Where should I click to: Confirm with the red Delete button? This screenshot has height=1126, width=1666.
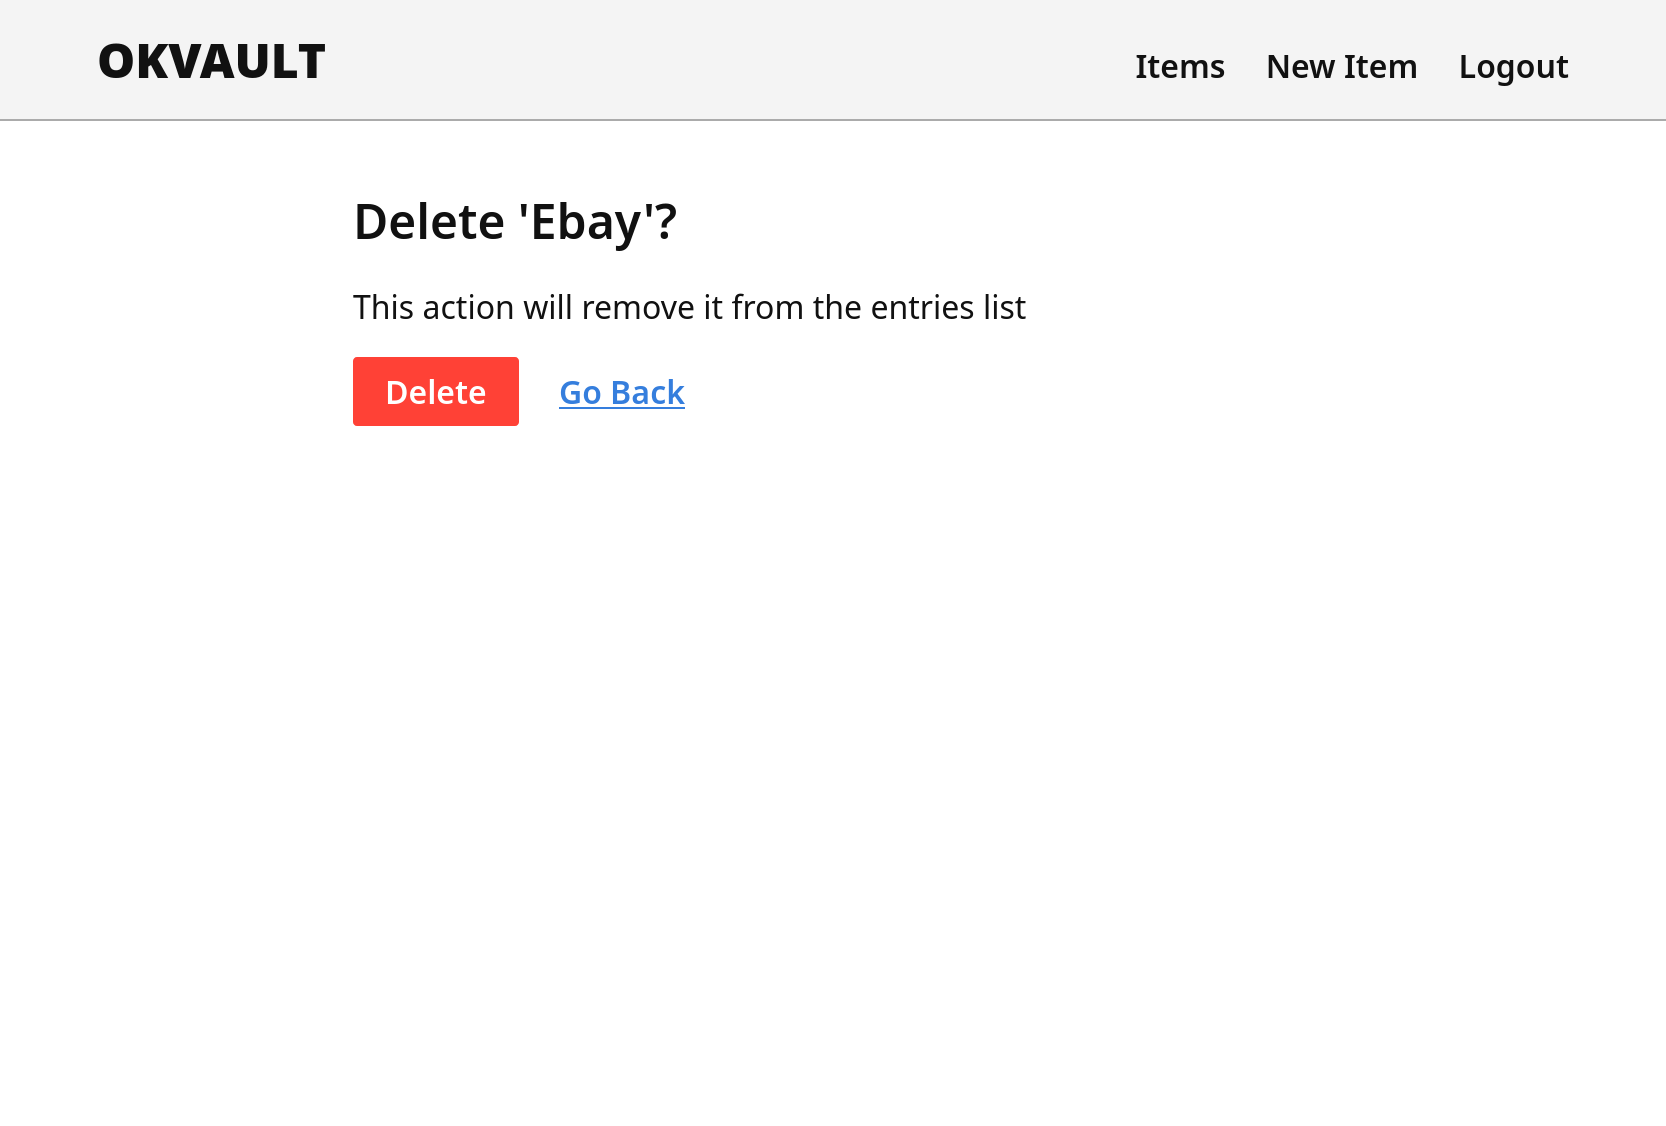pyautogui.click(x=436, y=391)
